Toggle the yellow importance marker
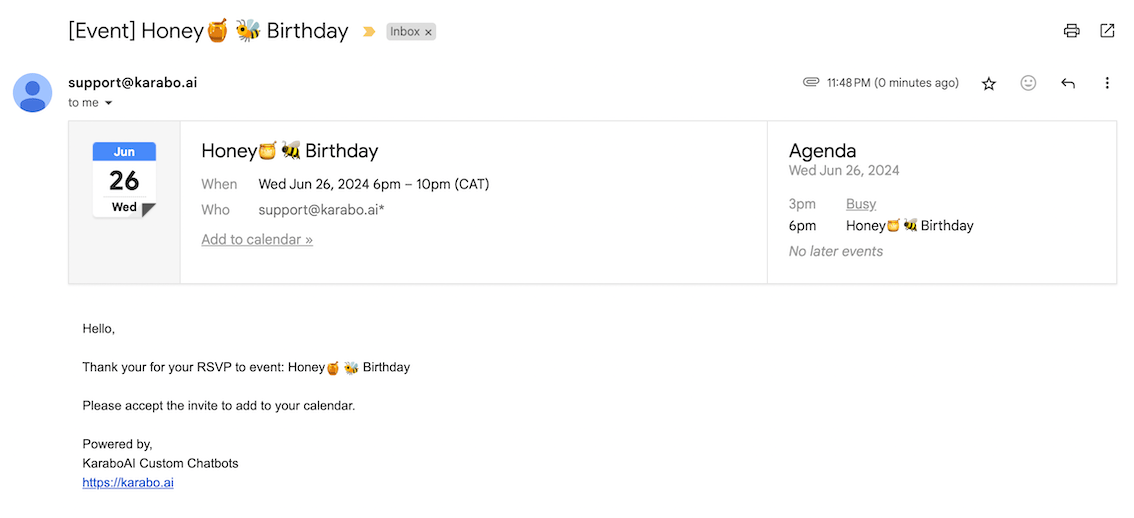Screen dimensions: 1134x518 [369, 32]
